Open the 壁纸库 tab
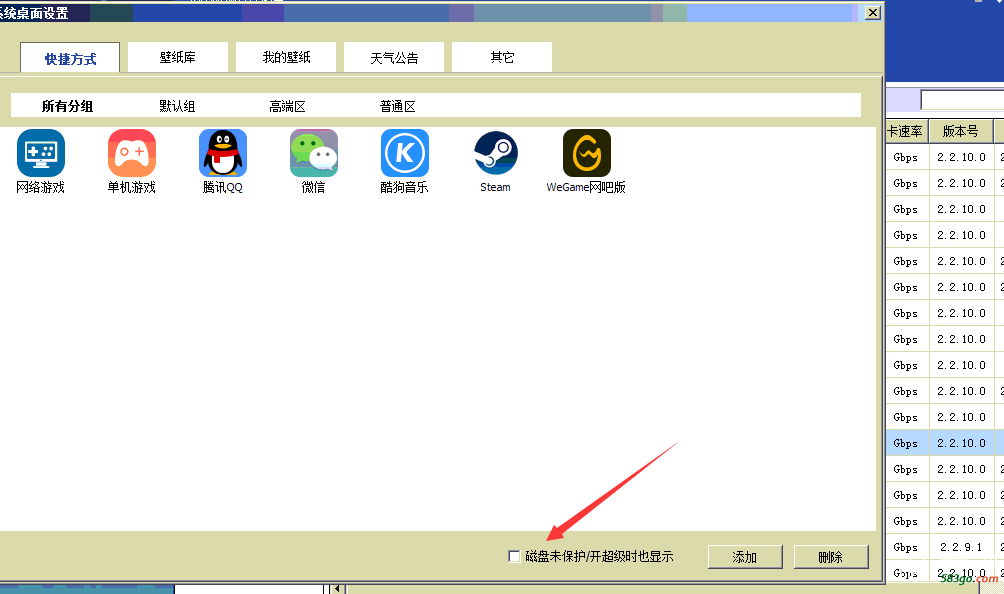Screen dimensions: 1004x594 click(177, 57)
